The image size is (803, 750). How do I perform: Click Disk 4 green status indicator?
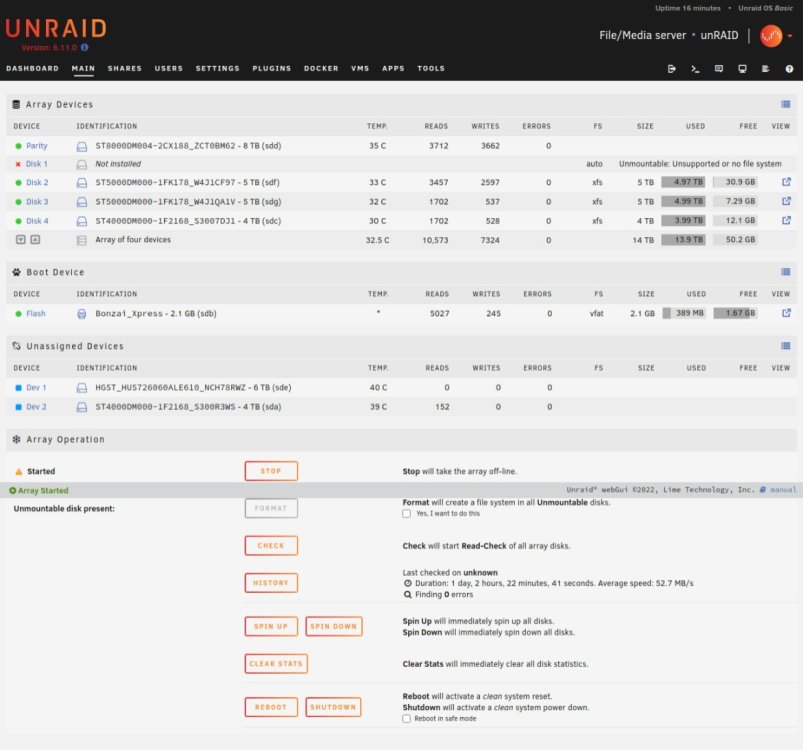(x=18, y=221)
